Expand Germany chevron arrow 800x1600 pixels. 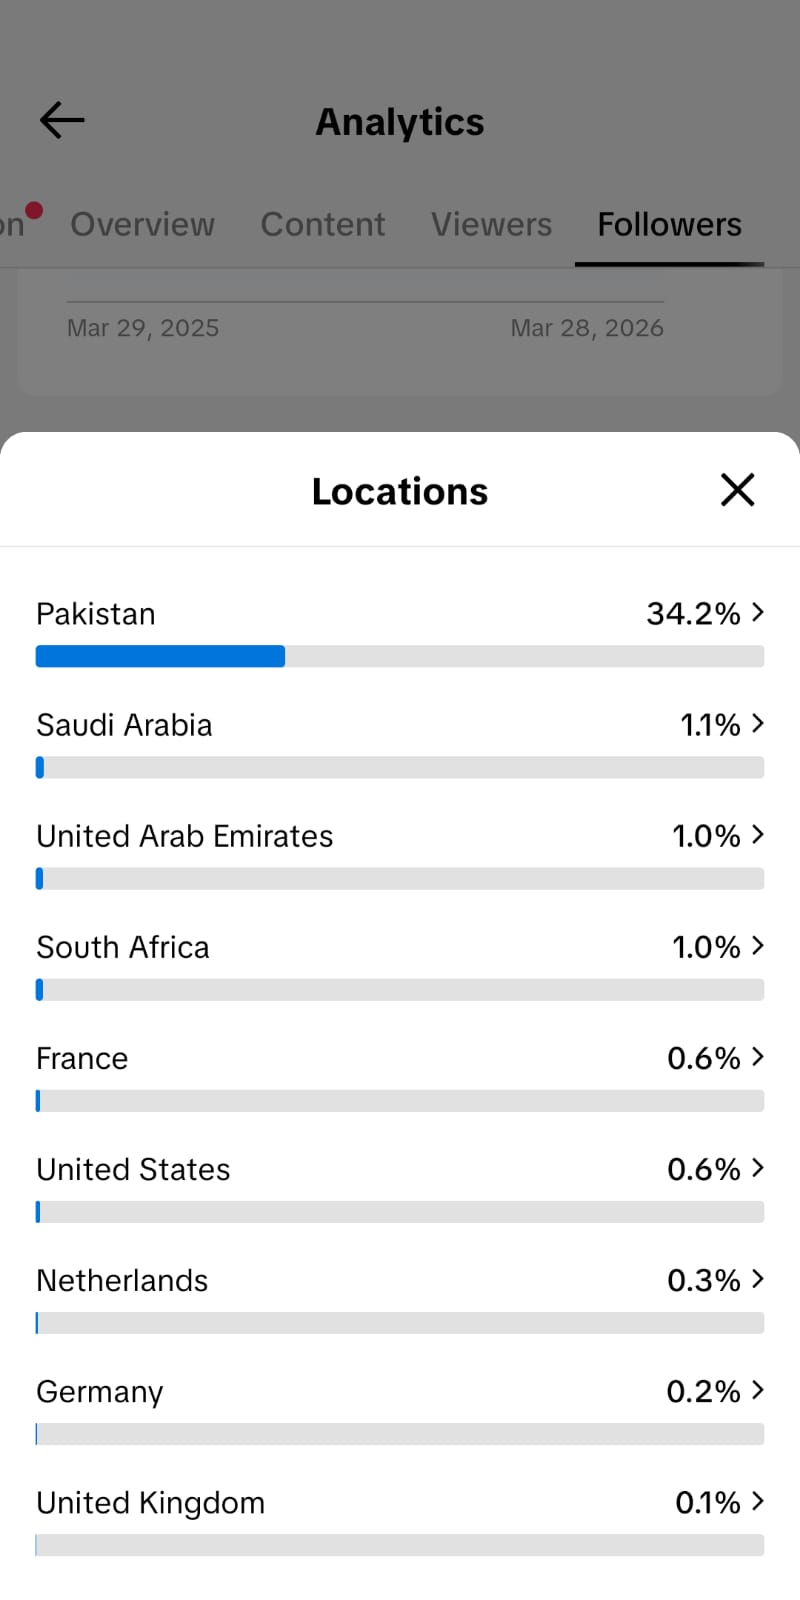coord(758,1389)
